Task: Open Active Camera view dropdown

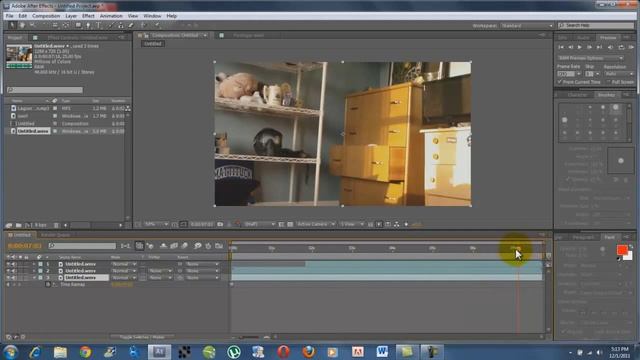Action: coord(316,224)
